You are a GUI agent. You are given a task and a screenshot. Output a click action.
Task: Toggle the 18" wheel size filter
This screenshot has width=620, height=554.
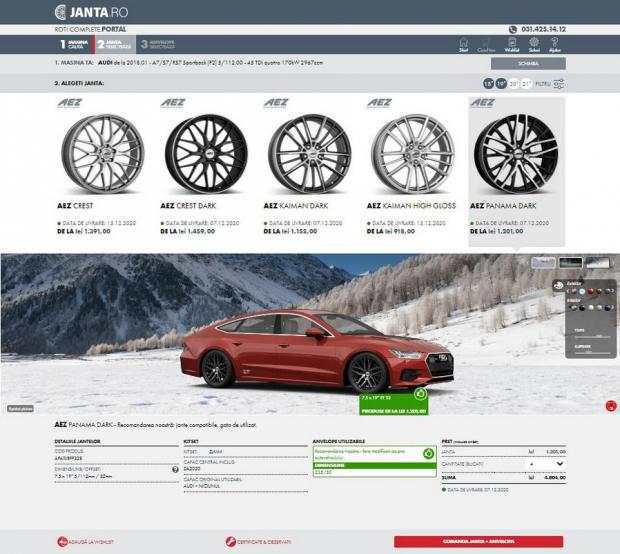[x=487, y=84]
